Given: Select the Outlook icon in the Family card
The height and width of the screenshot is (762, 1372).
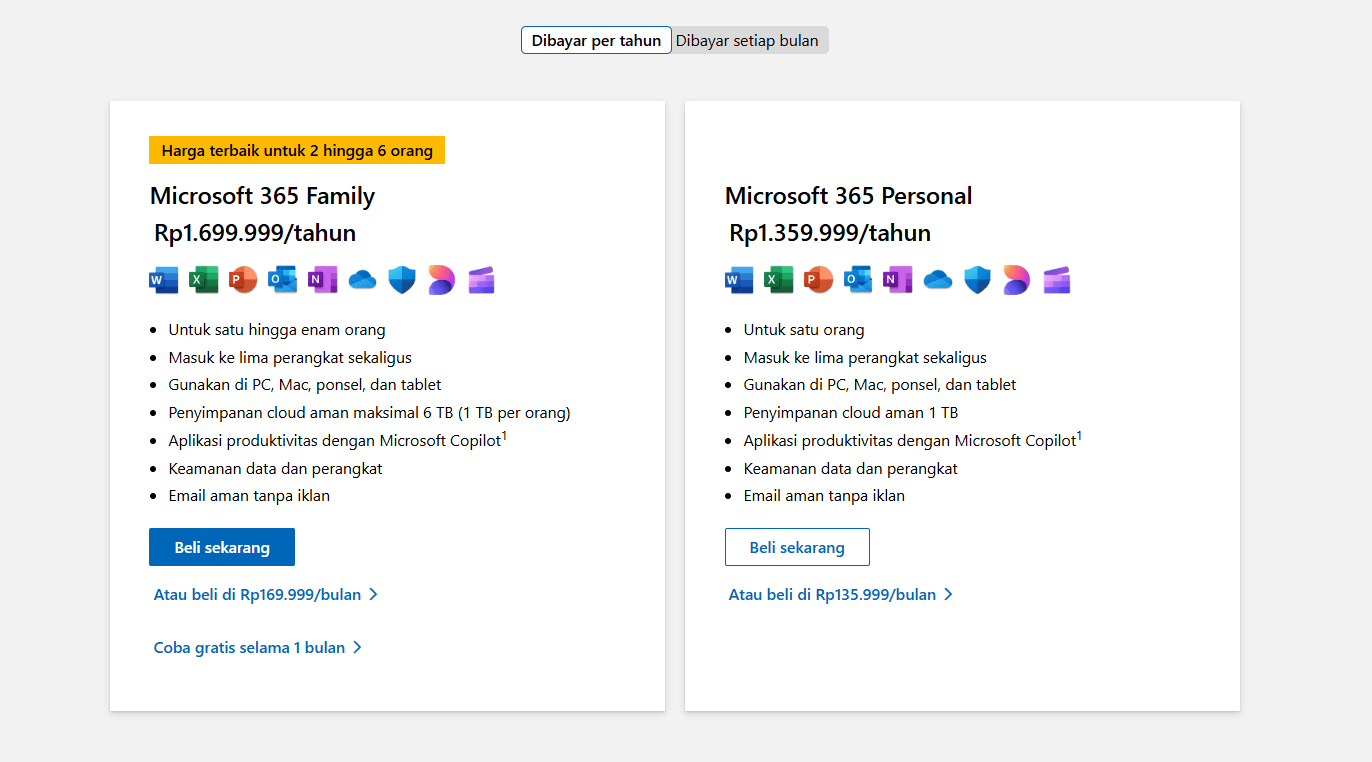Looking at the screenshot, I should [282, 280].
